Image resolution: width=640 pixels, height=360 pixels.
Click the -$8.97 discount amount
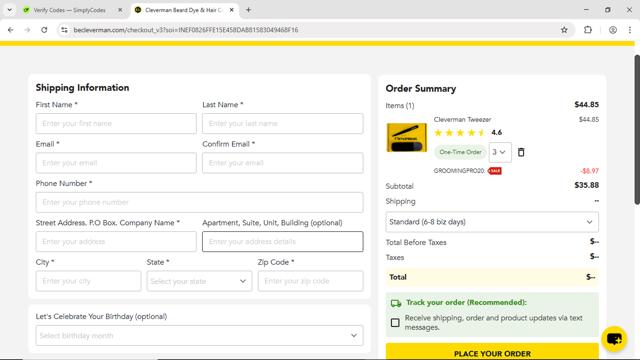pos(589,171)
